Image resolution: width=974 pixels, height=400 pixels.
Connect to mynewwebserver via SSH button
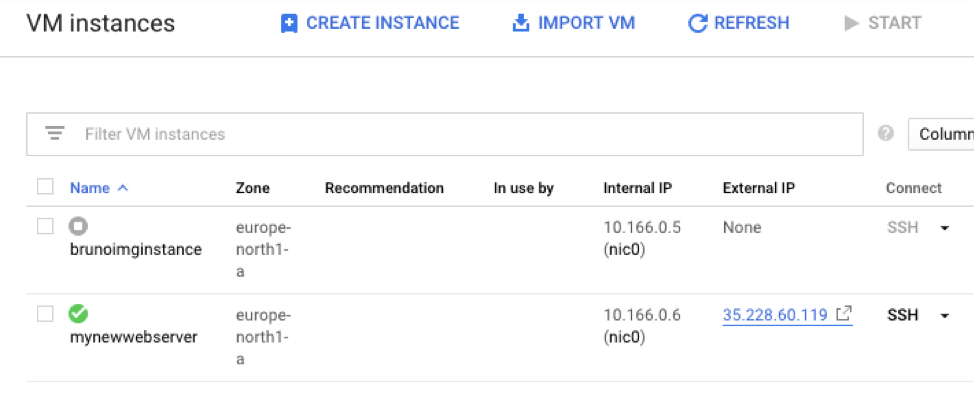click(903, 315)
